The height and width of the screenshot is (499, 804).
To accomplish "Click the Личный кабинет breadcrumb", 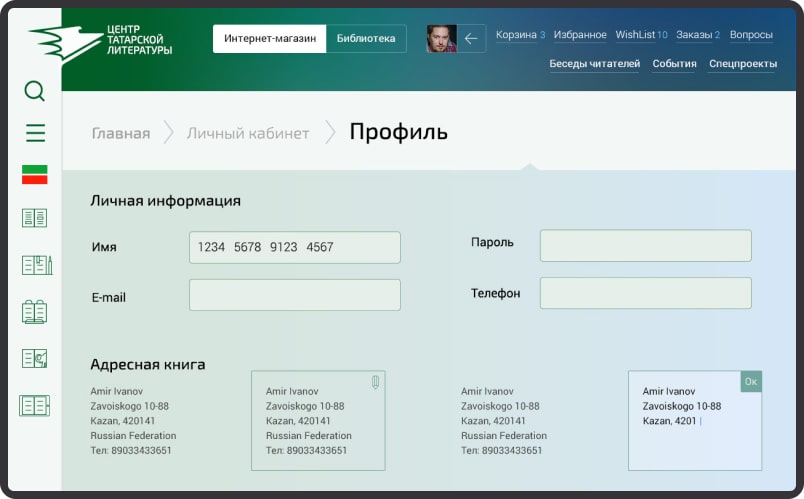I will [248, 133].
